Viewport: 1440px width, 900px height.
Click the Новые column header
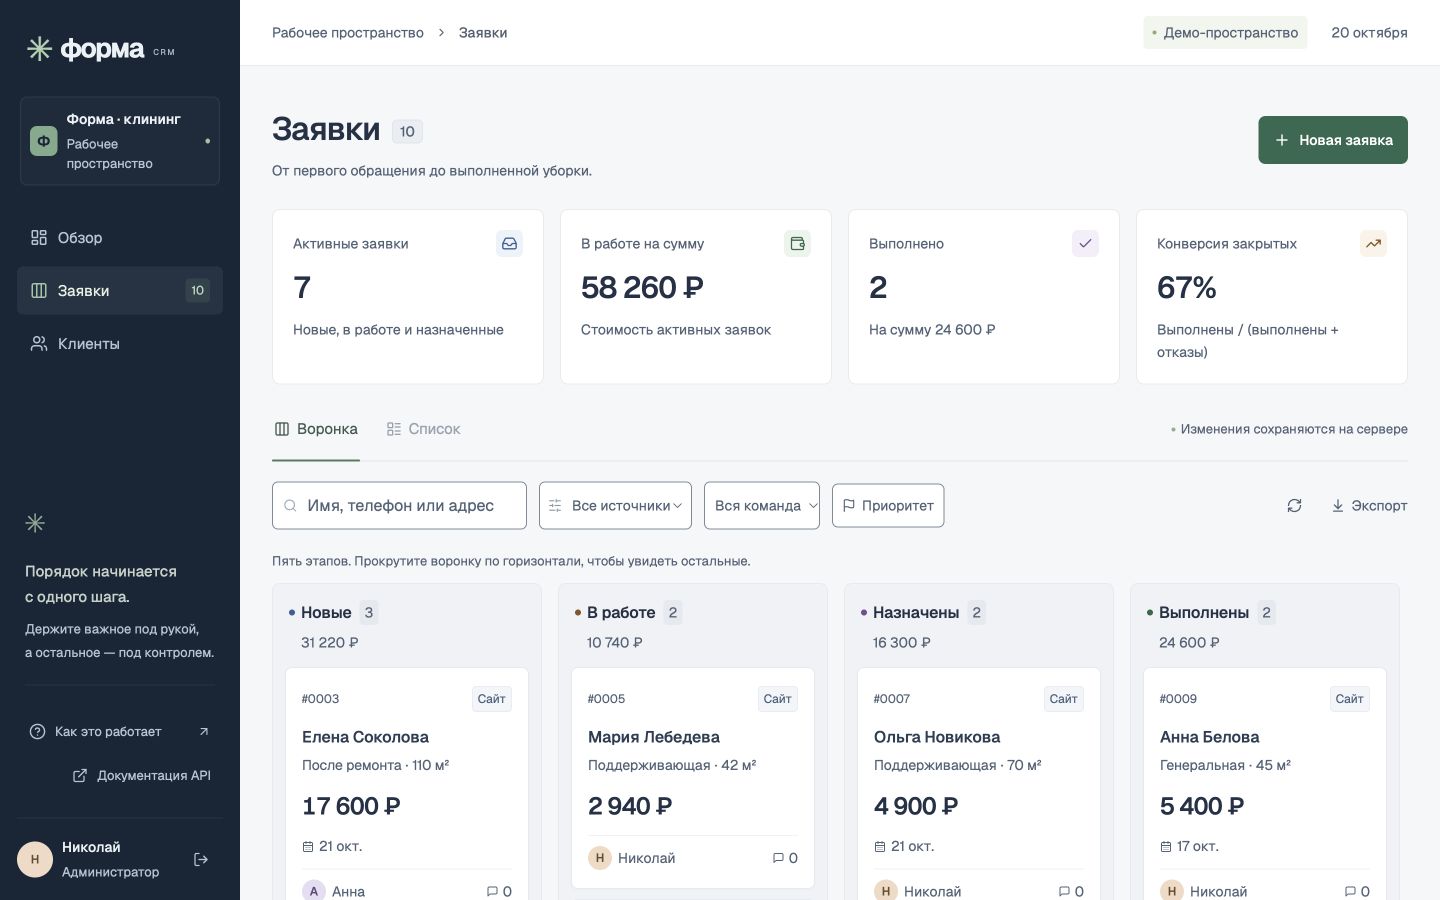click(326, 613)
